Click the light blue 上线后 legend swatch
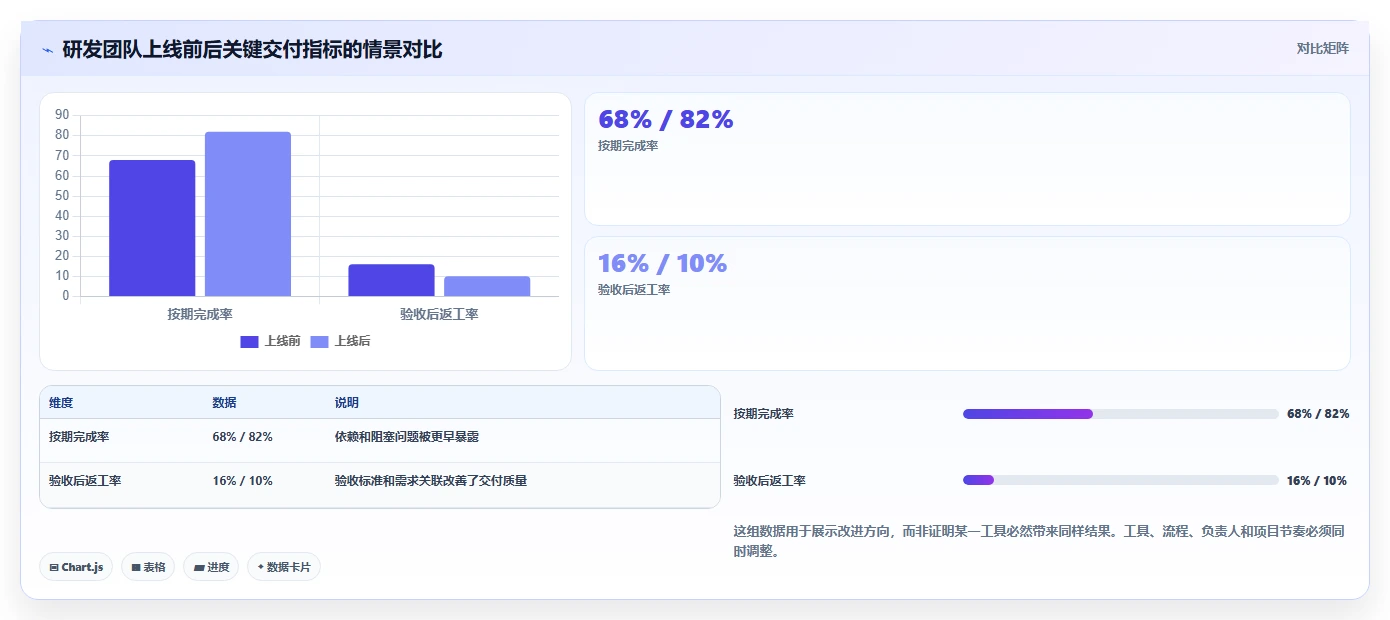Image resolution: width=1390 pixels, height=620 pixels. point(319,342)
